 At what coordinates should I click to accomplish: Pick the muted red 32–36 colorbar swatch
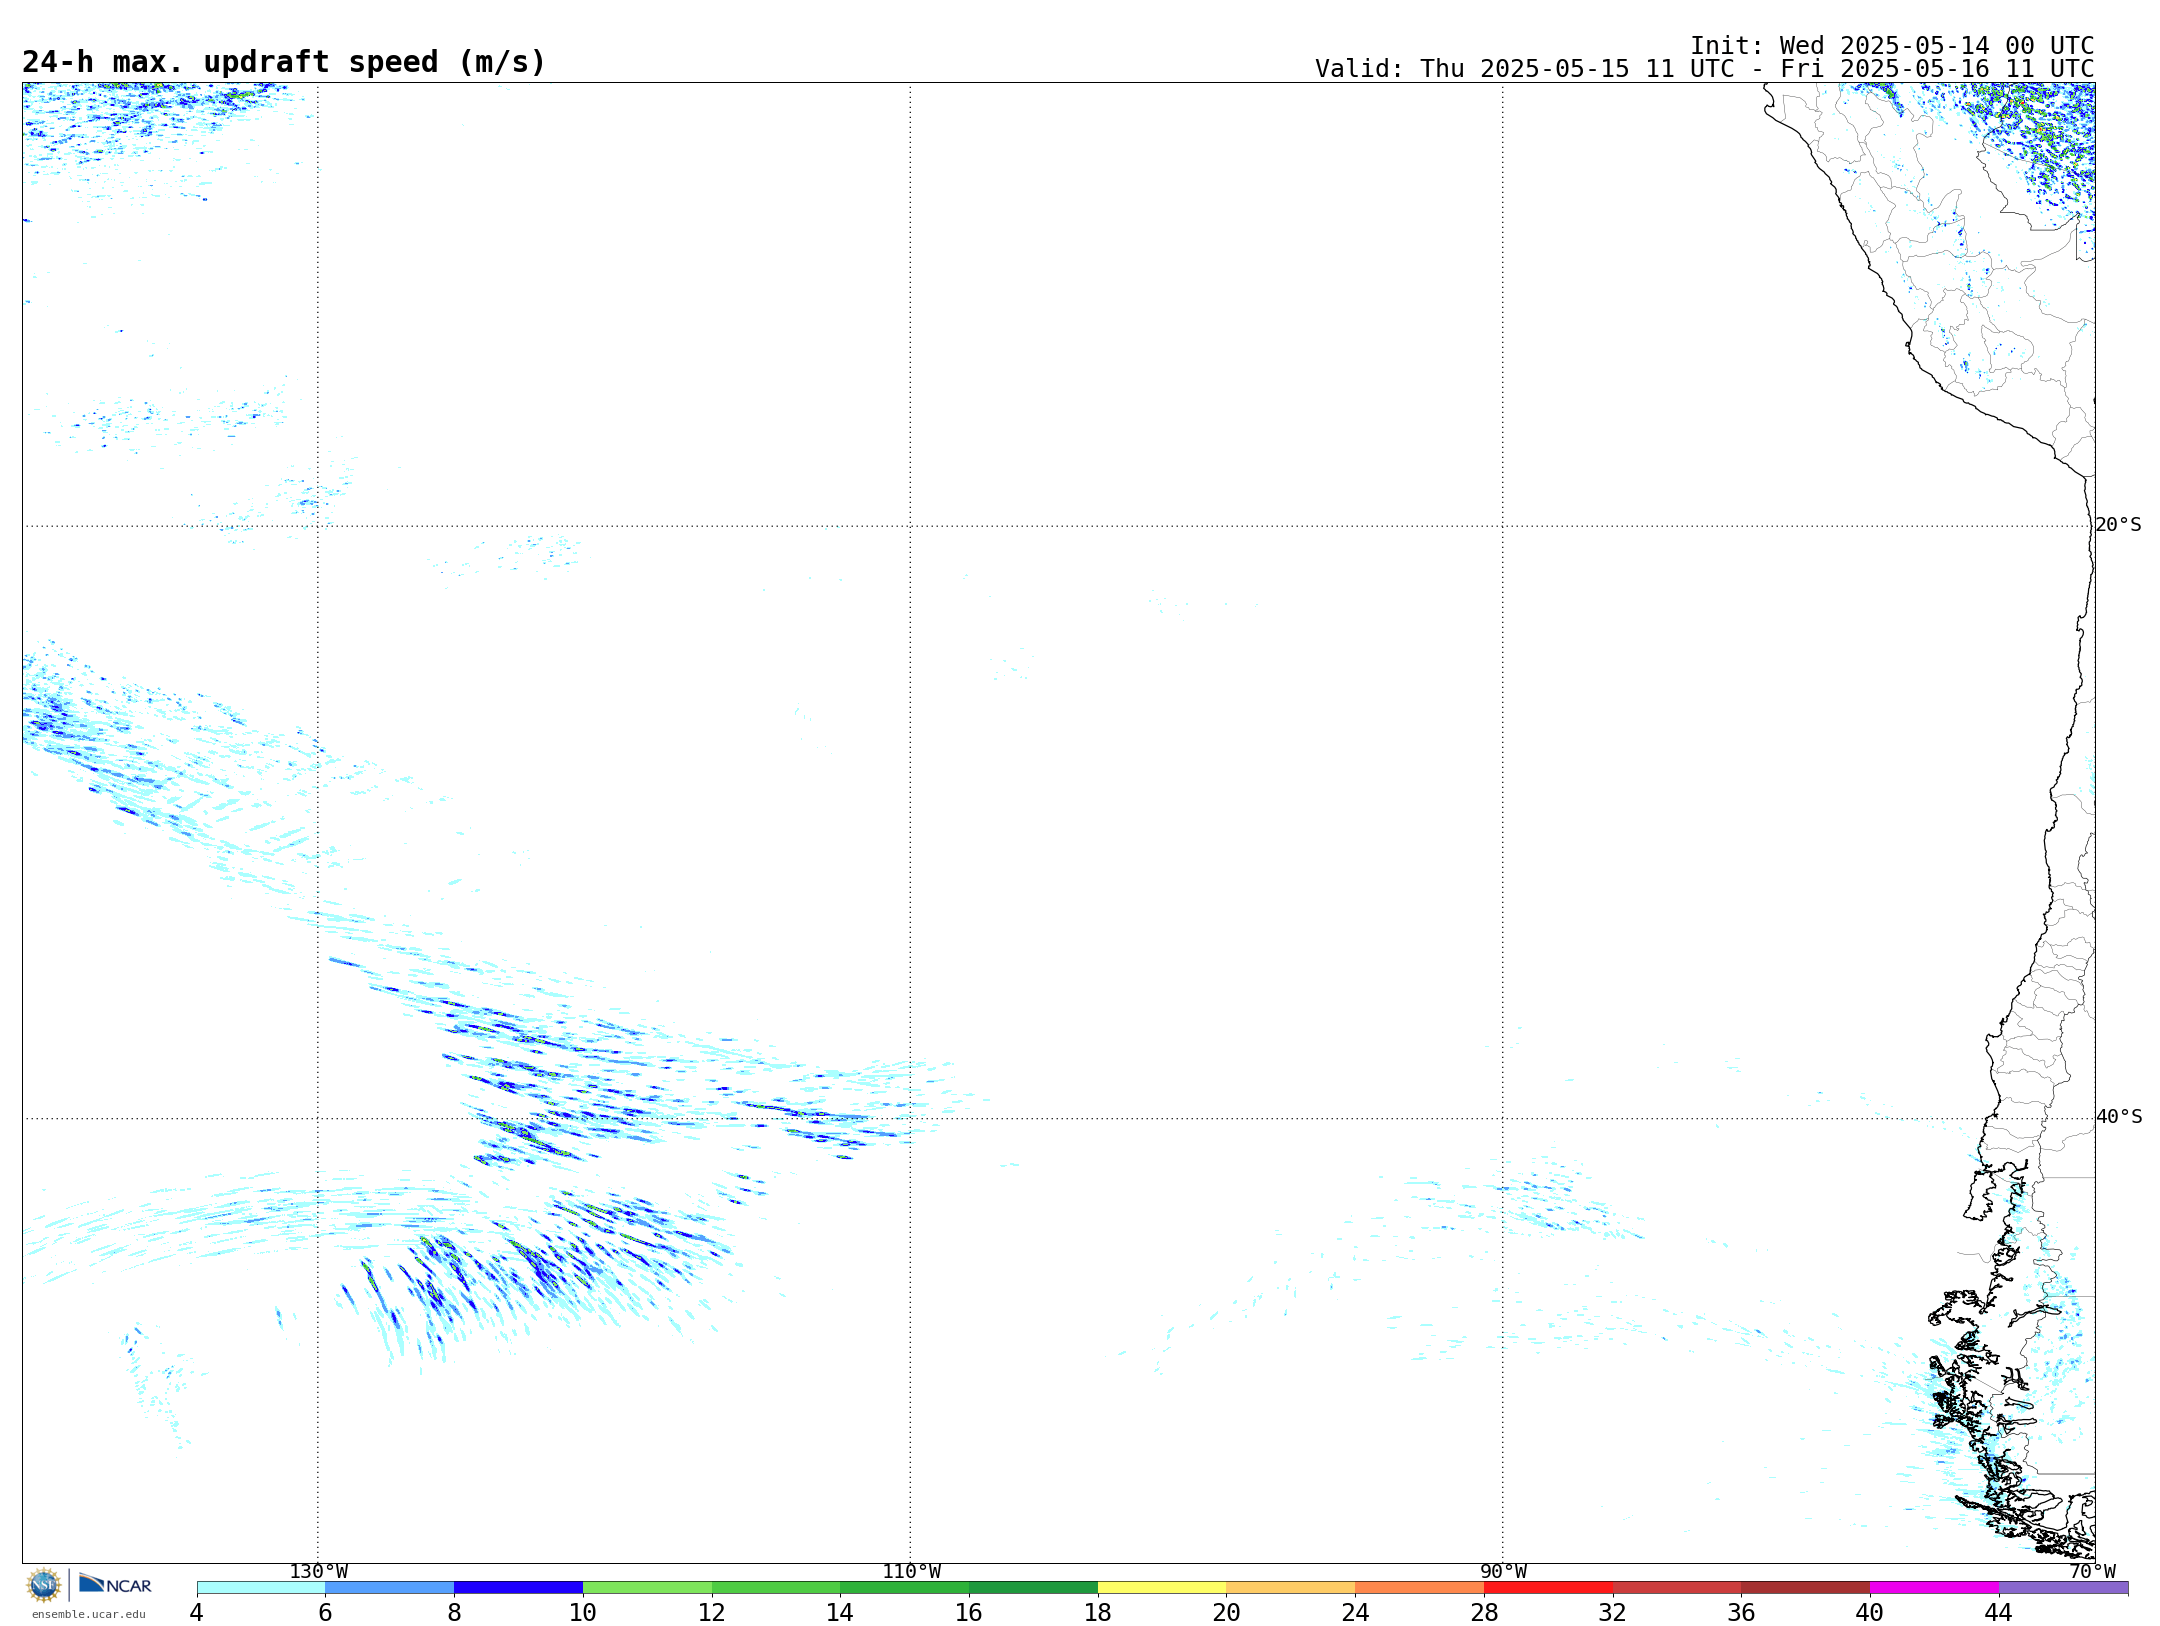pyautogui.click(x=1677, y=1588)
